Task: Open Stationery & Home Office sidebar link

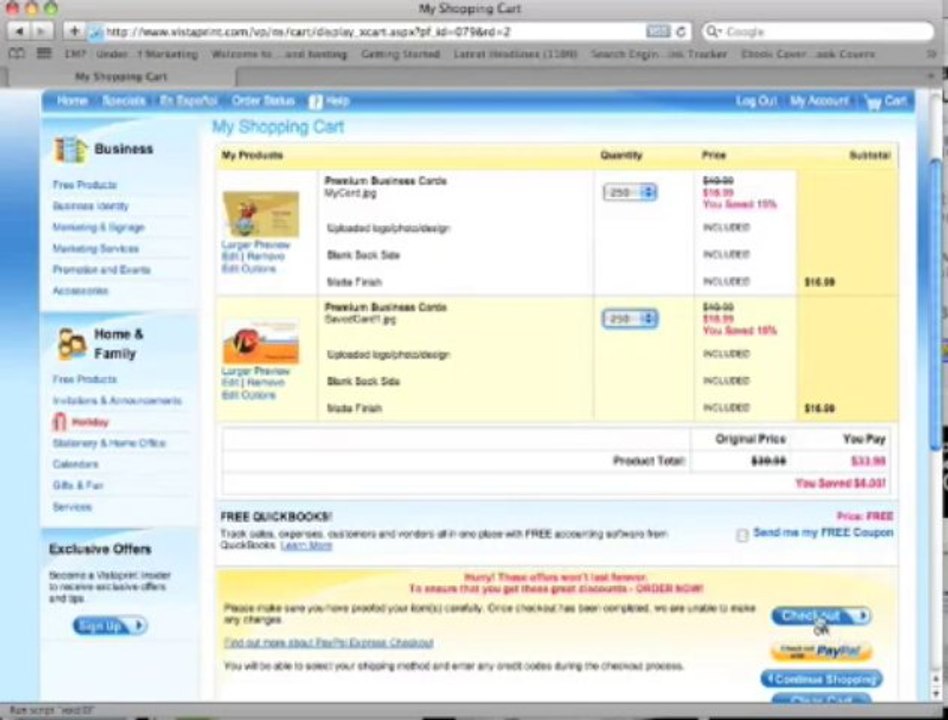Action: 109,443
